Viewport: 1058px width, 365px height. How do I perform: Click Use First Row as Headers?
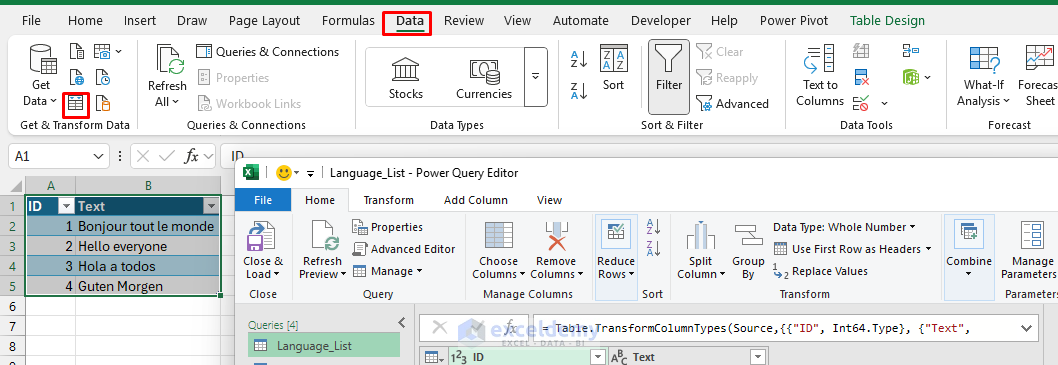tap(852, 249)
